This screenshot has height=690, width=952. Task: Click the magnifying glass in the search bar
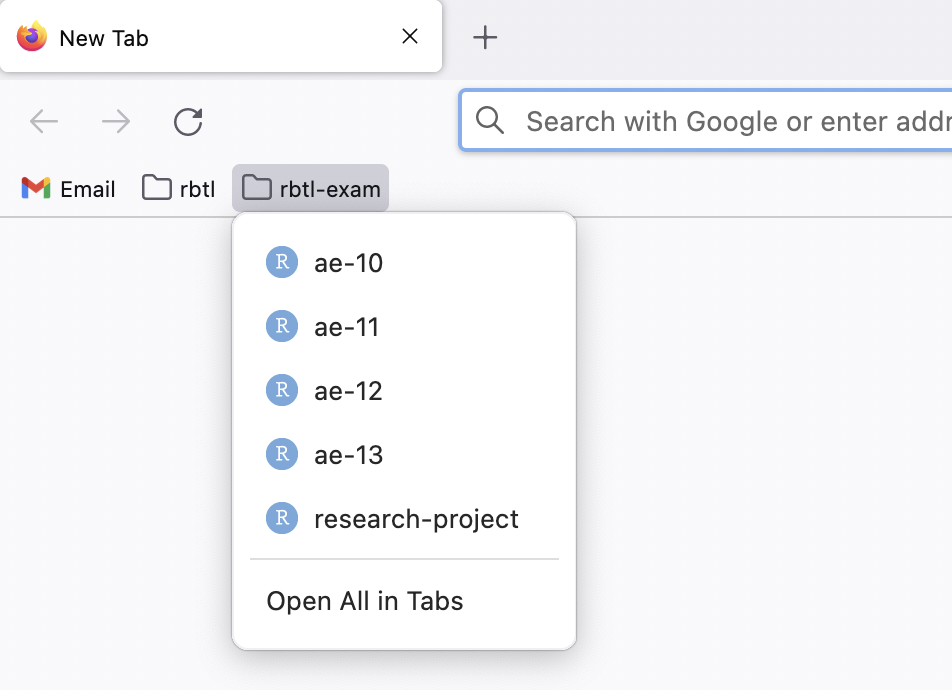coord(490,120)
